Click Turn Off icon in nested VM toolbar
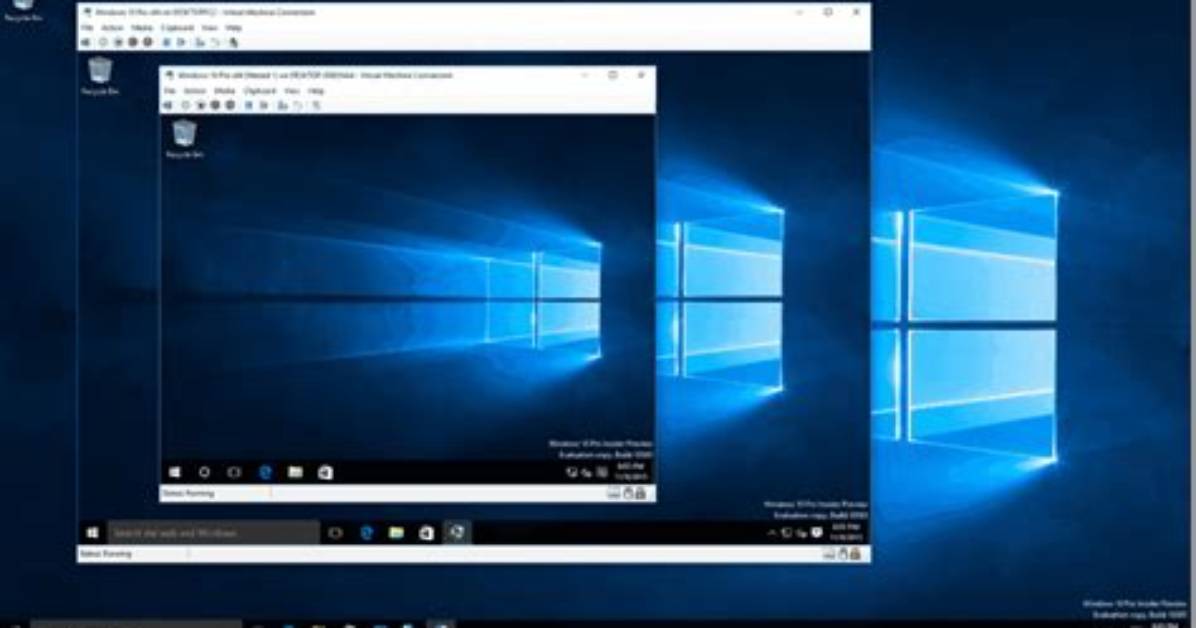This screenshot has height=628, width=1196. click(x=201, y=105)
